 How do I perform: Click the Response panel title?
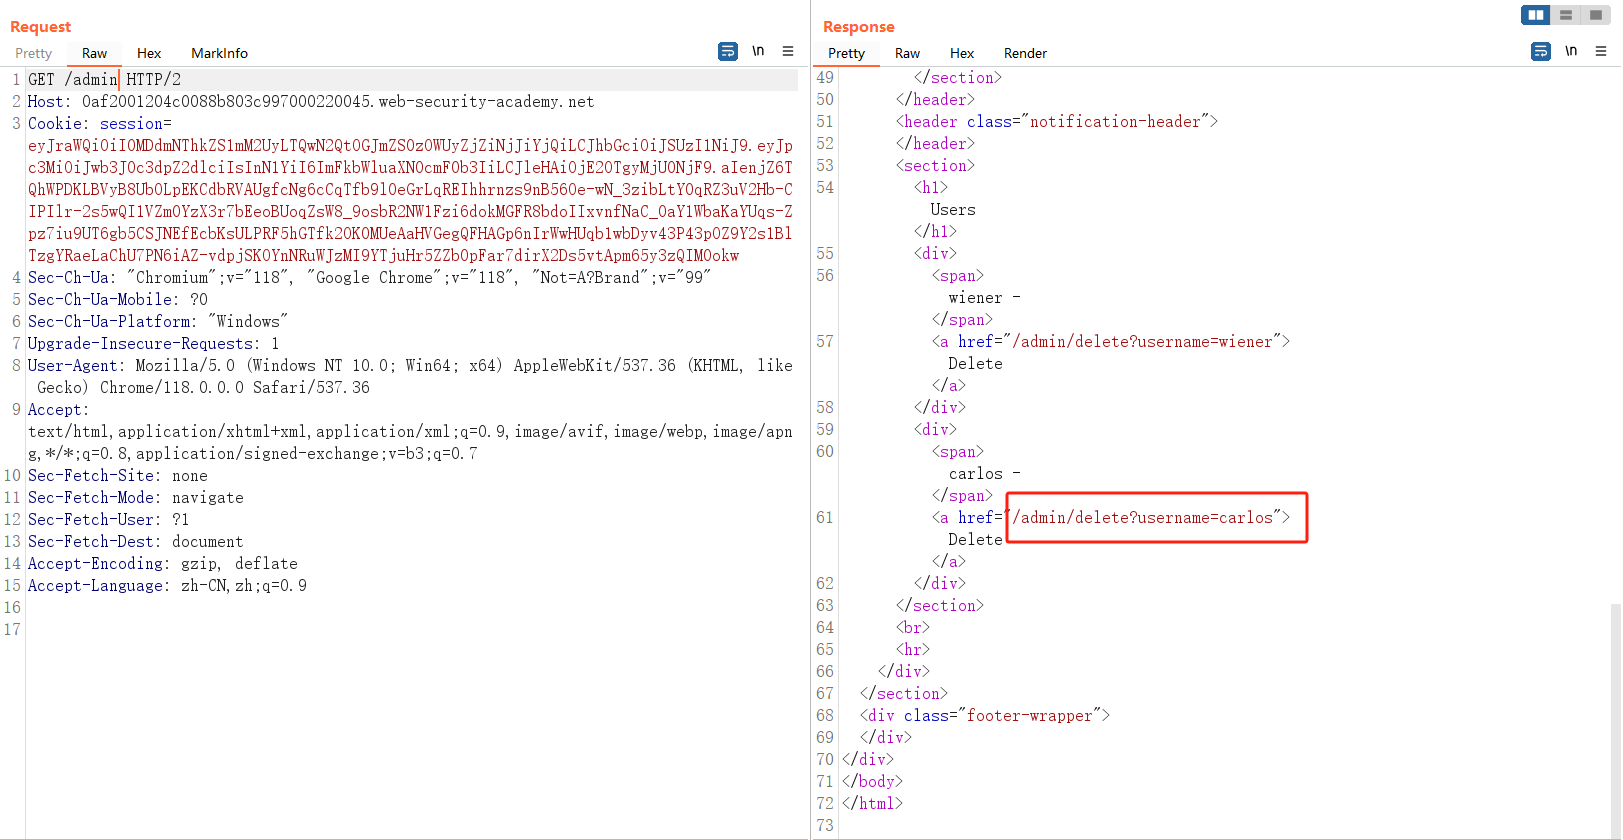[858, 26]
